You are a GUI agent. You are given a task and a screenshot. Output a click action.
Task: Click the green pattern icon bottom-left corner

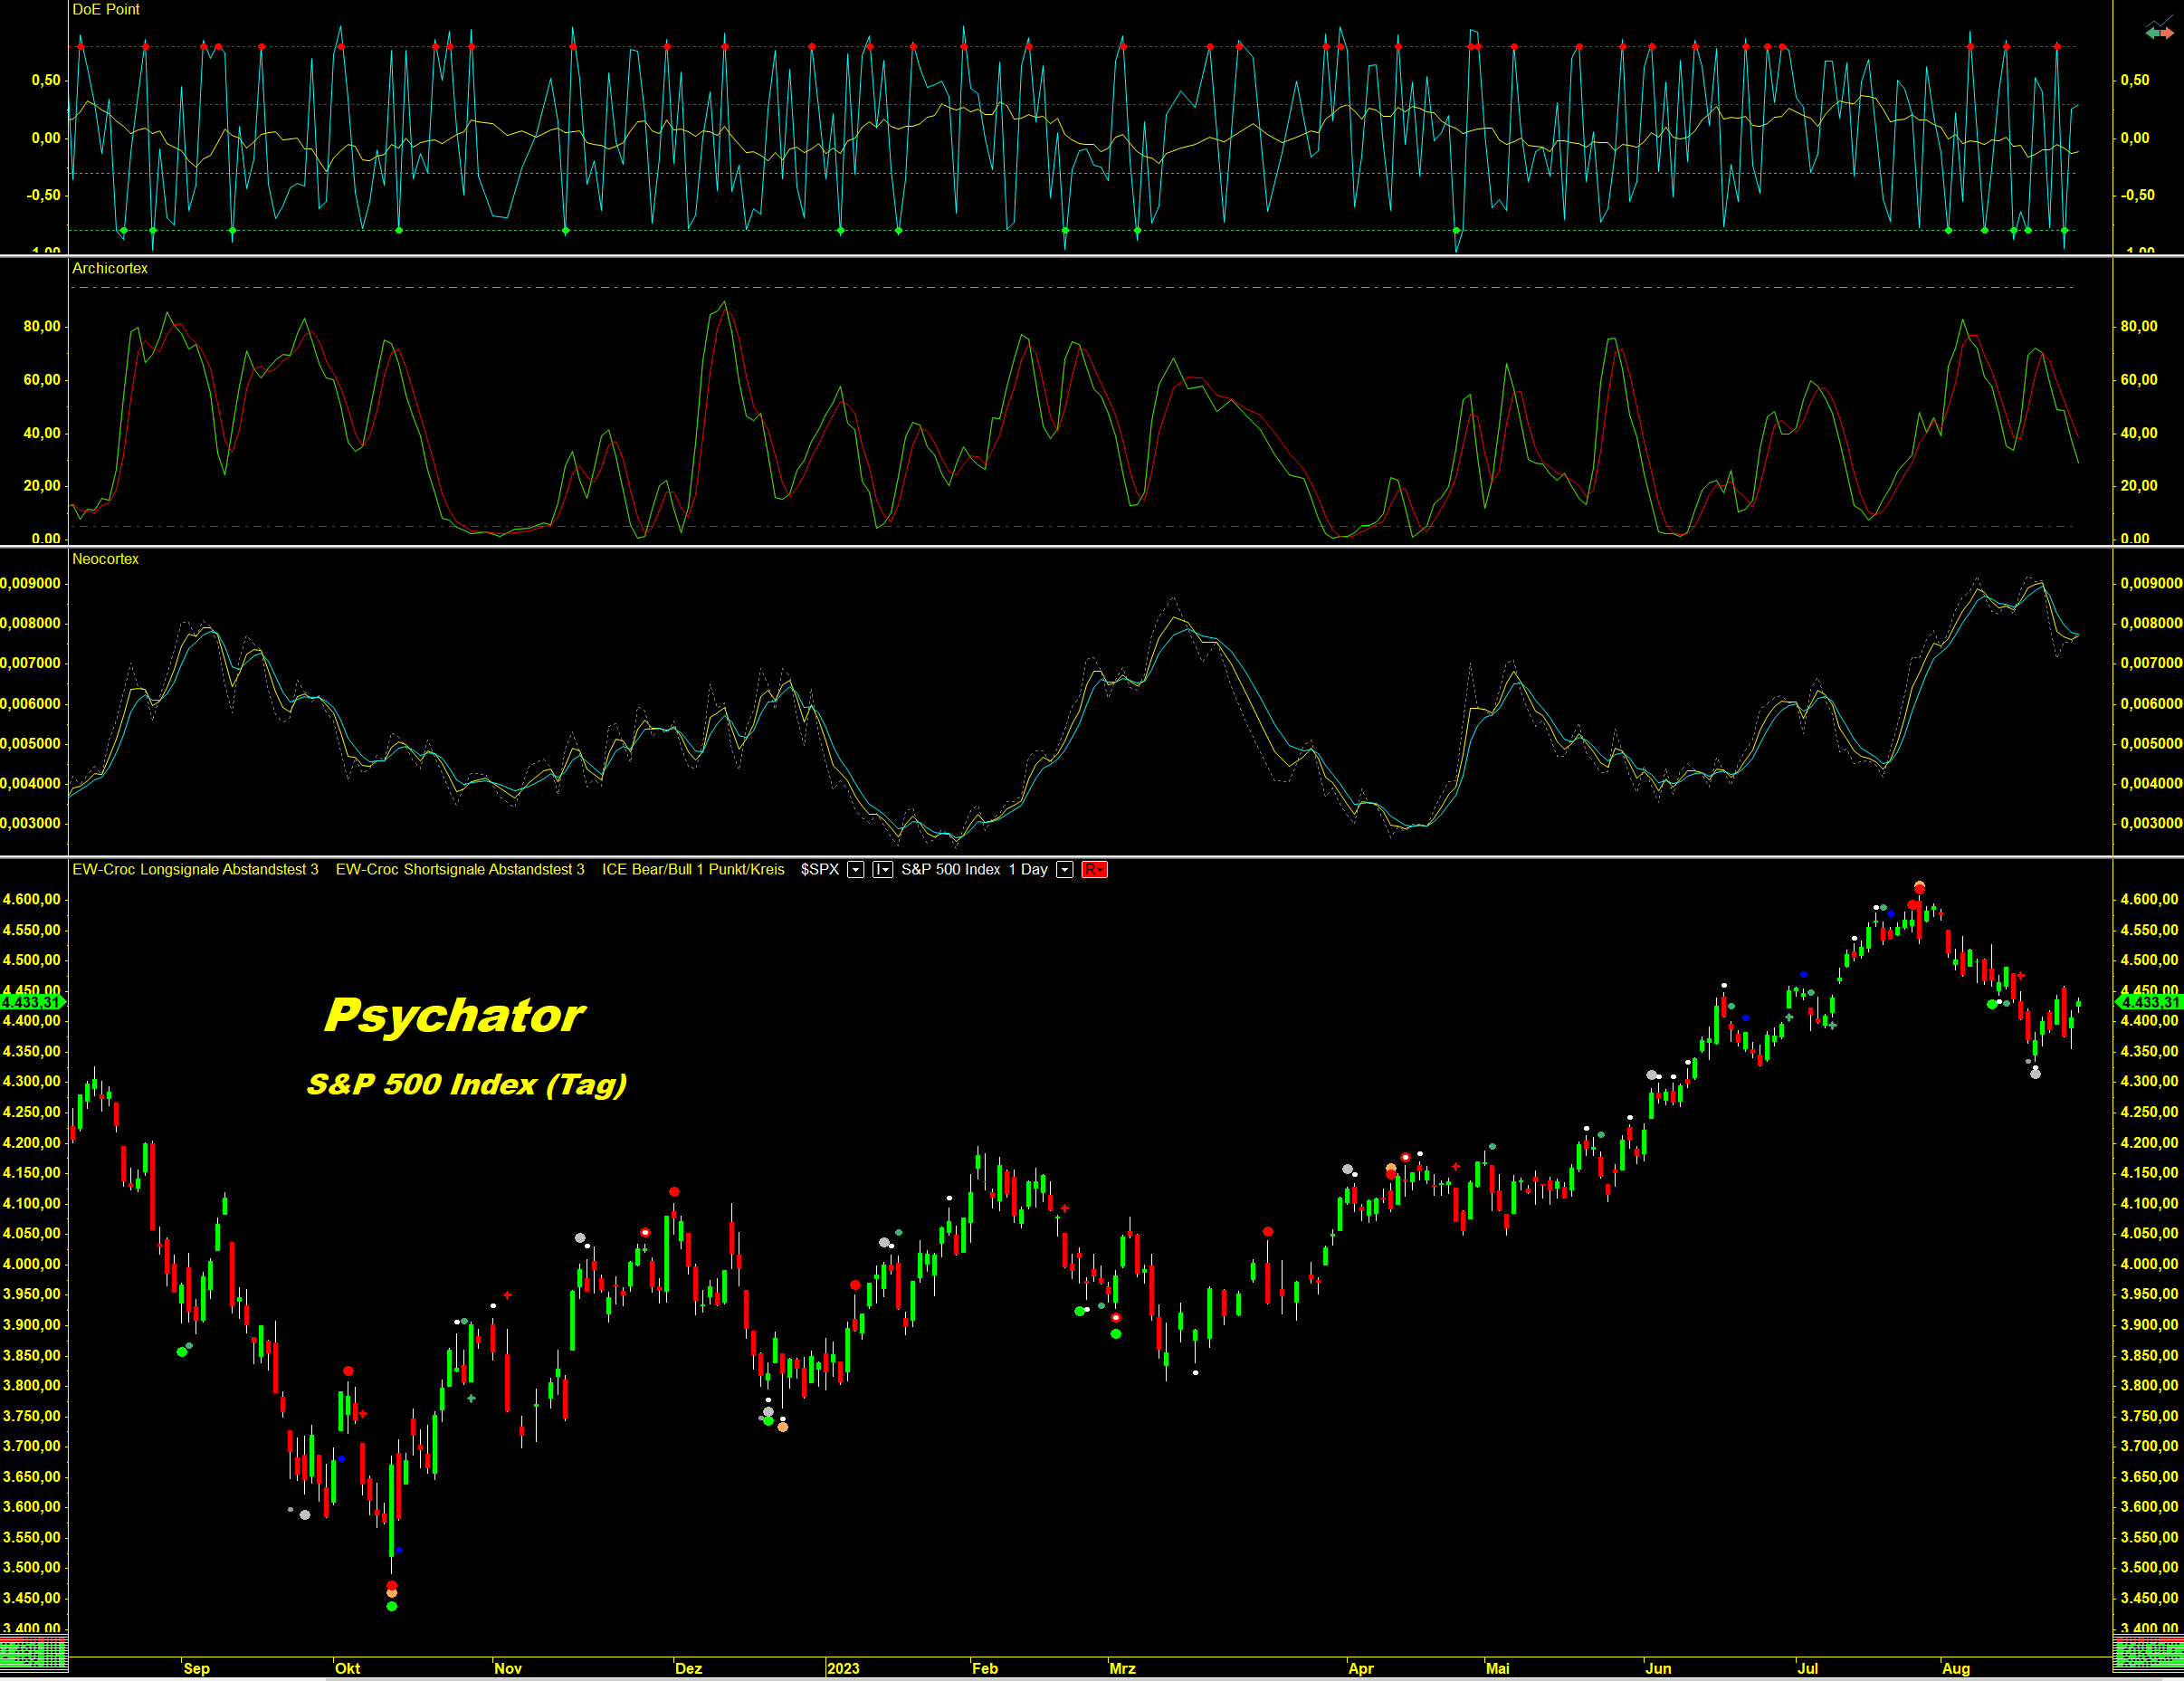click(33, 1653)
